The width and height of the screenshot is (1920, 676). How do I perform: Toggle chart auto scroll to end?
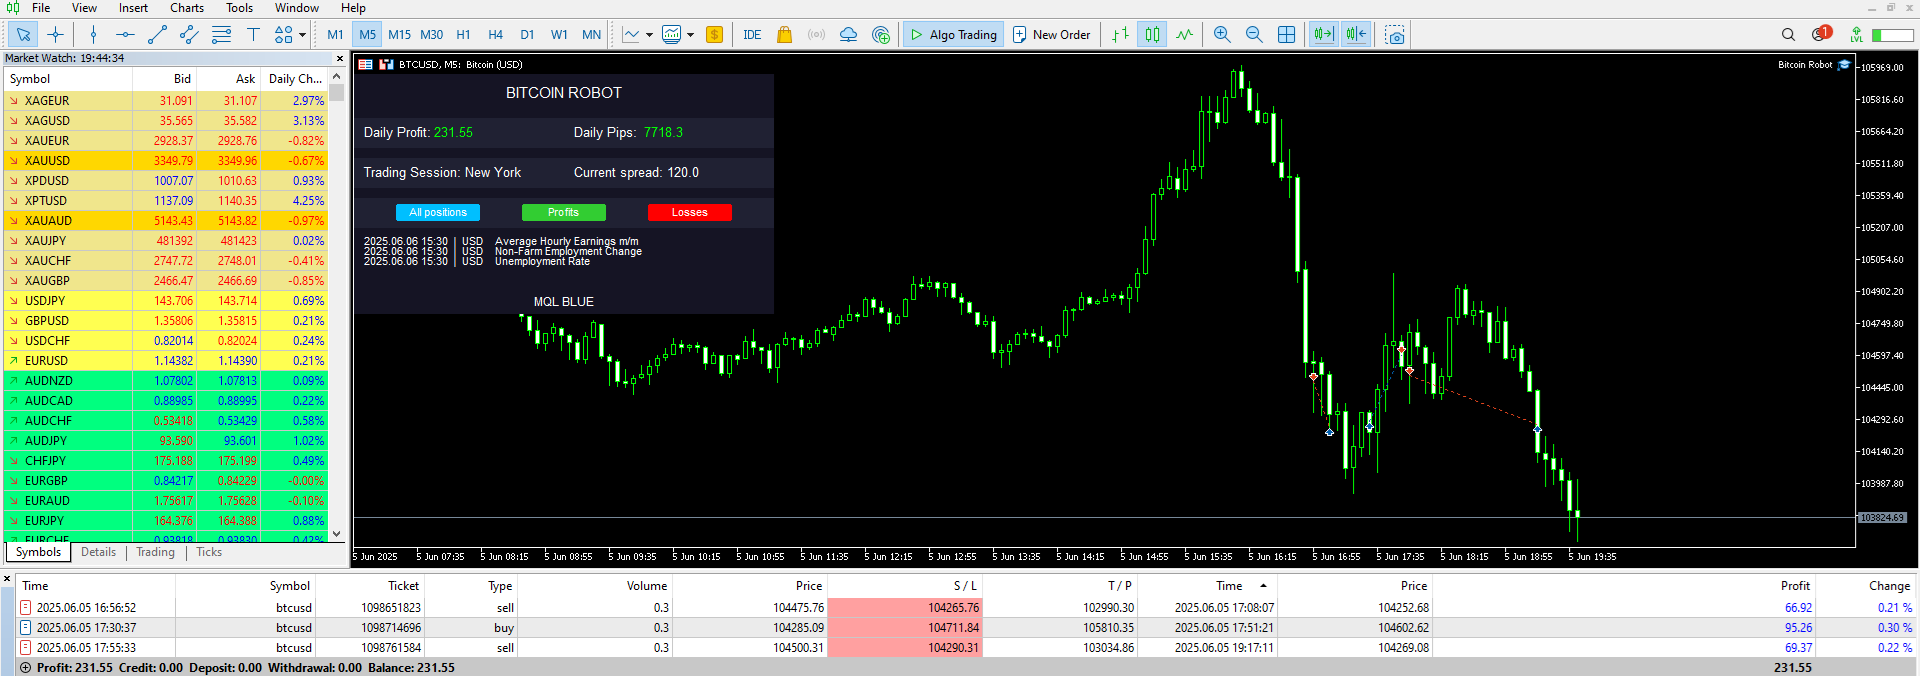click(1324, 35)
